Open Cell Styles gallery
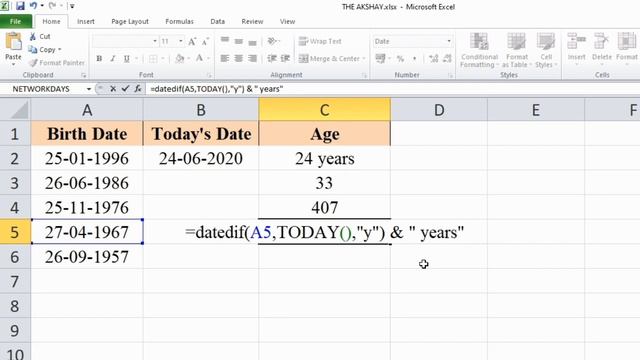Screen dimensions: 640x360 (545, 50)
